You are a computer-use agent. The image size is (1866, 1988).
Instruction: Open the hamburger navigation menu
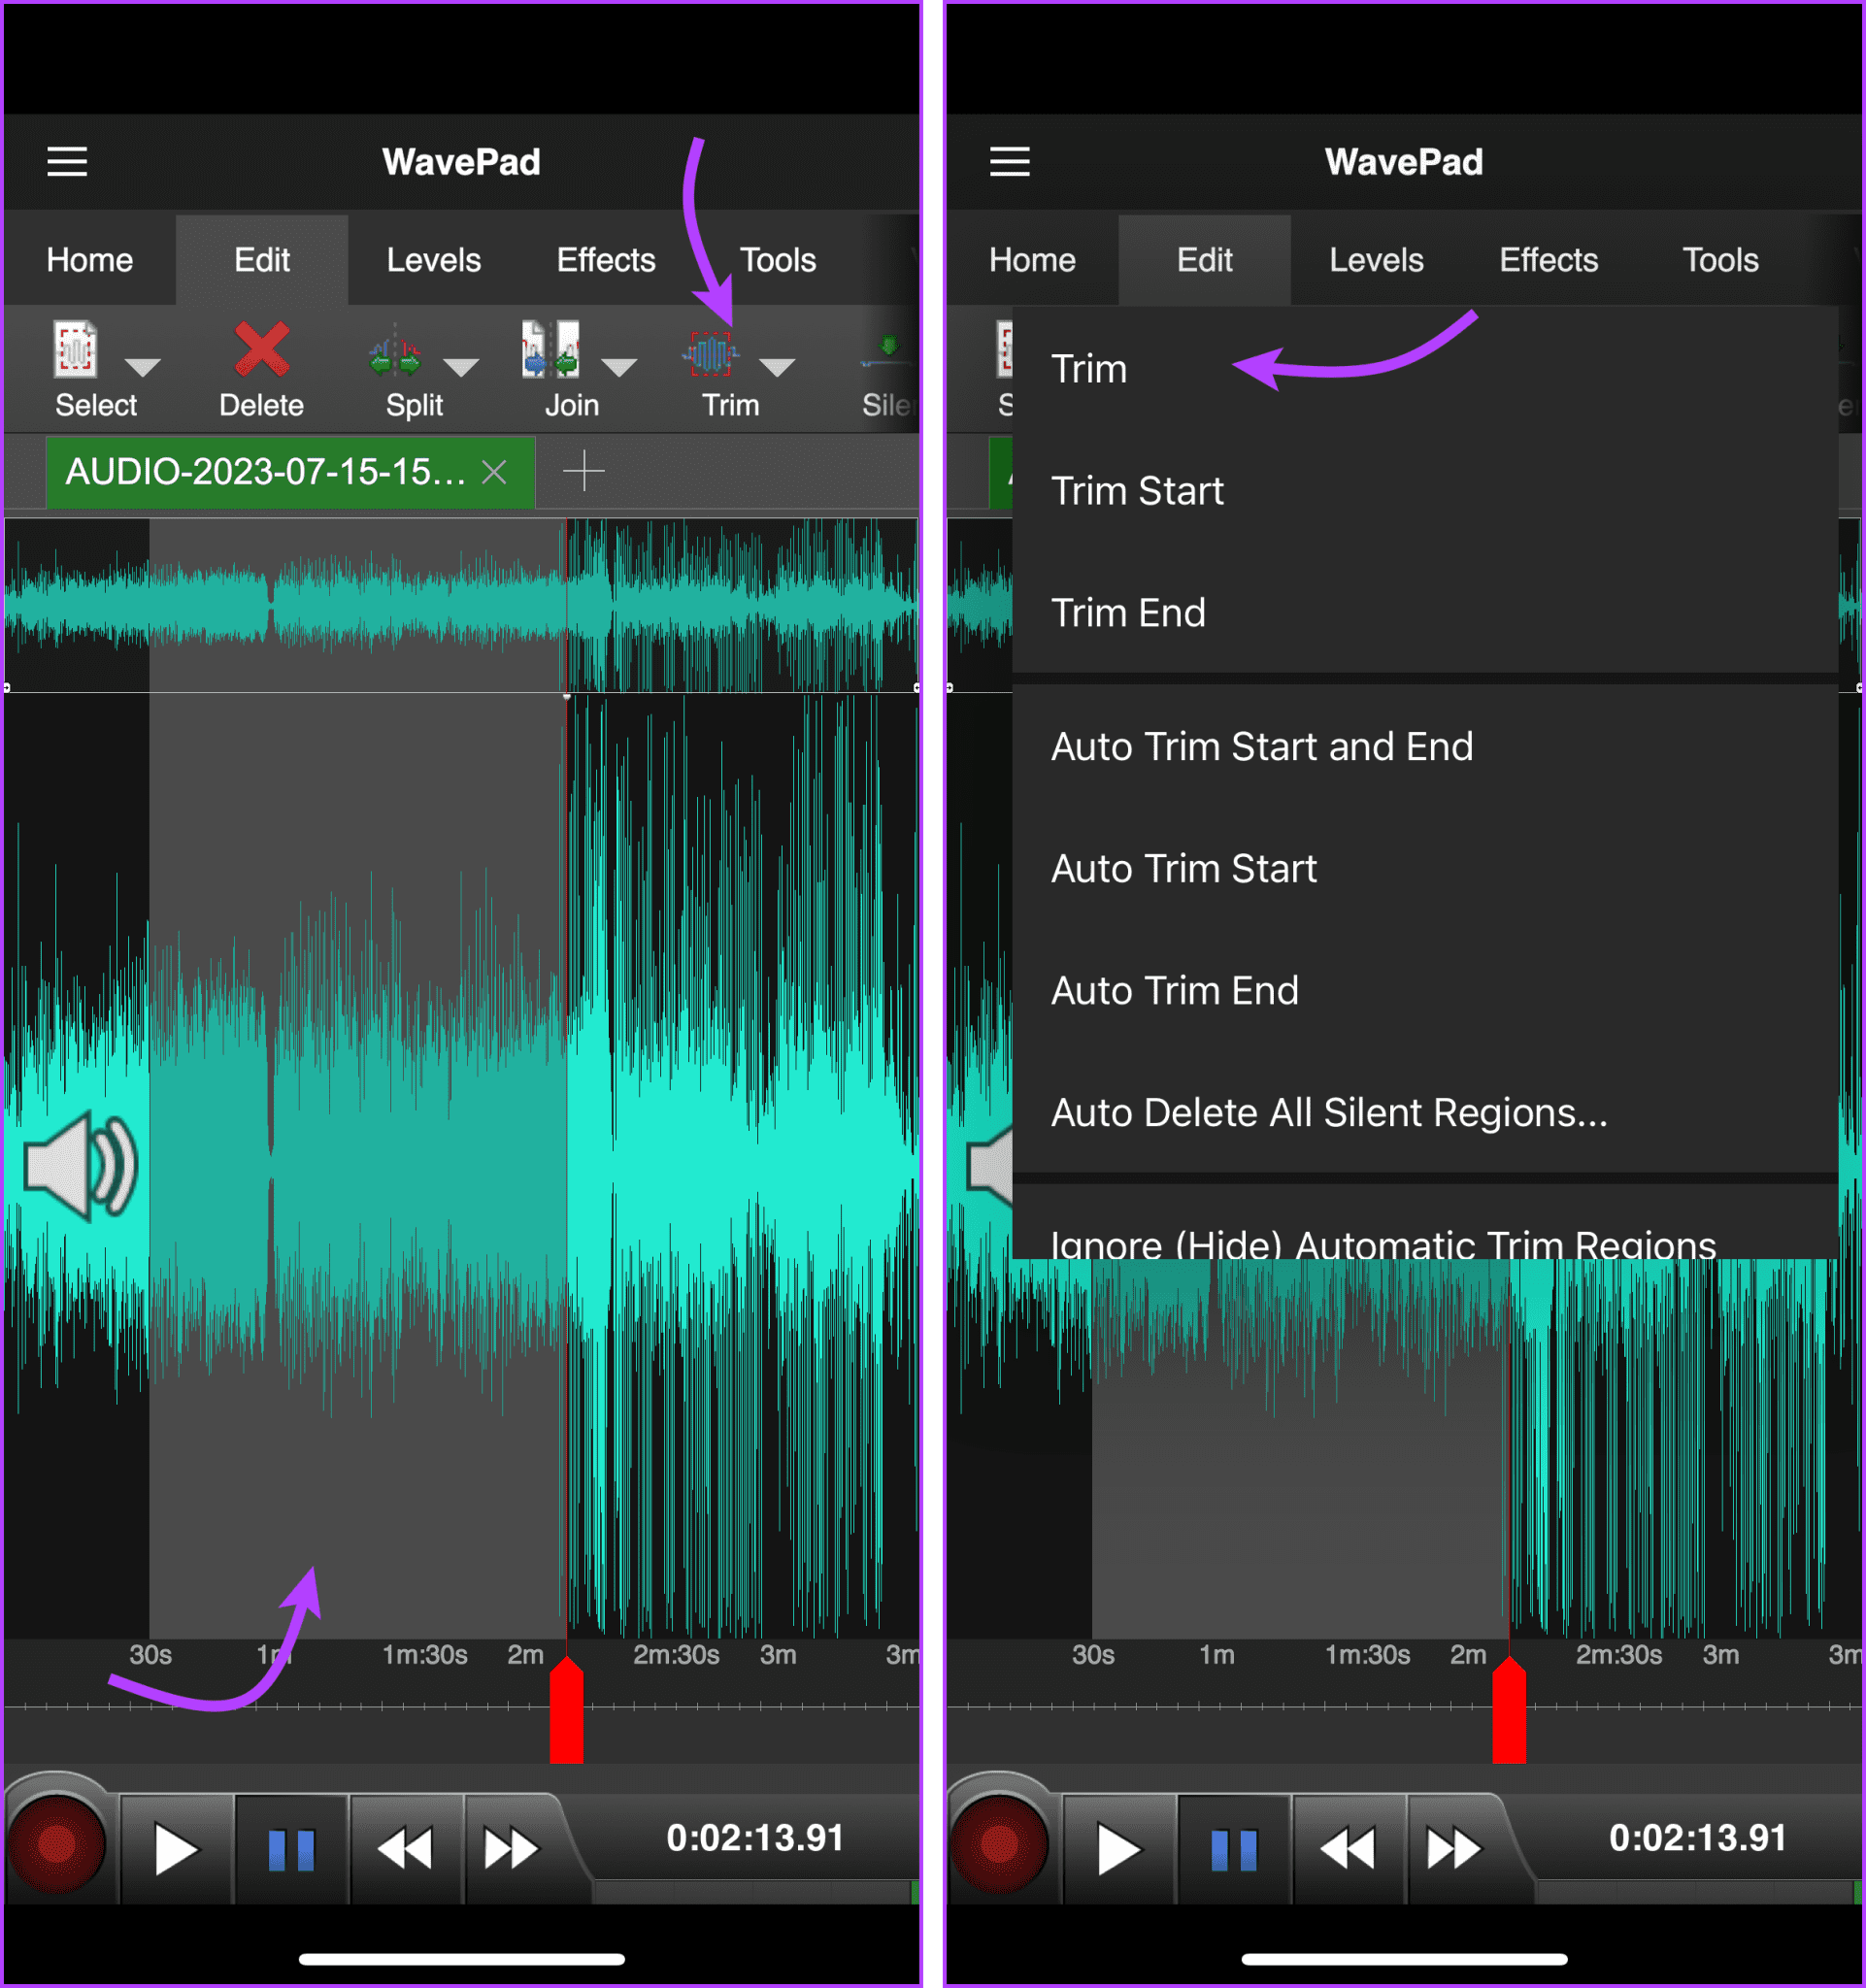point(66,162)
